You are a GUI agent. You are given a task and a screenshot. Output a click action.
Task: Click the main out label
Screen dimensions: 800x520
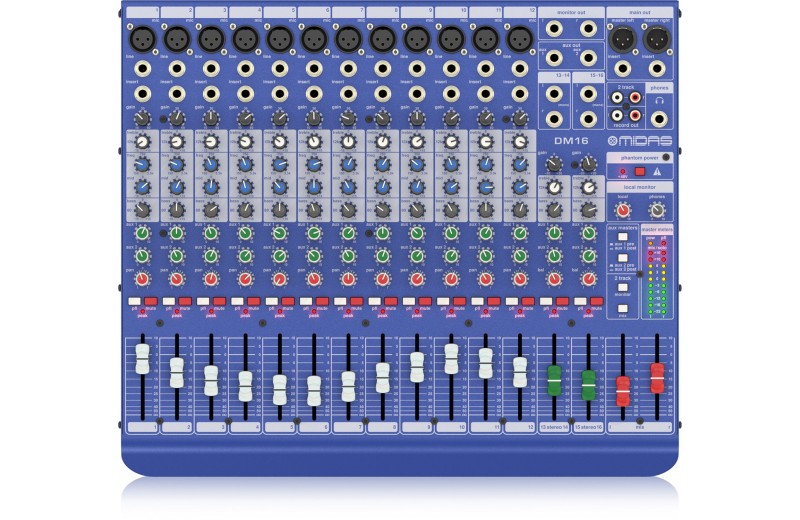[x=640, y=12]
